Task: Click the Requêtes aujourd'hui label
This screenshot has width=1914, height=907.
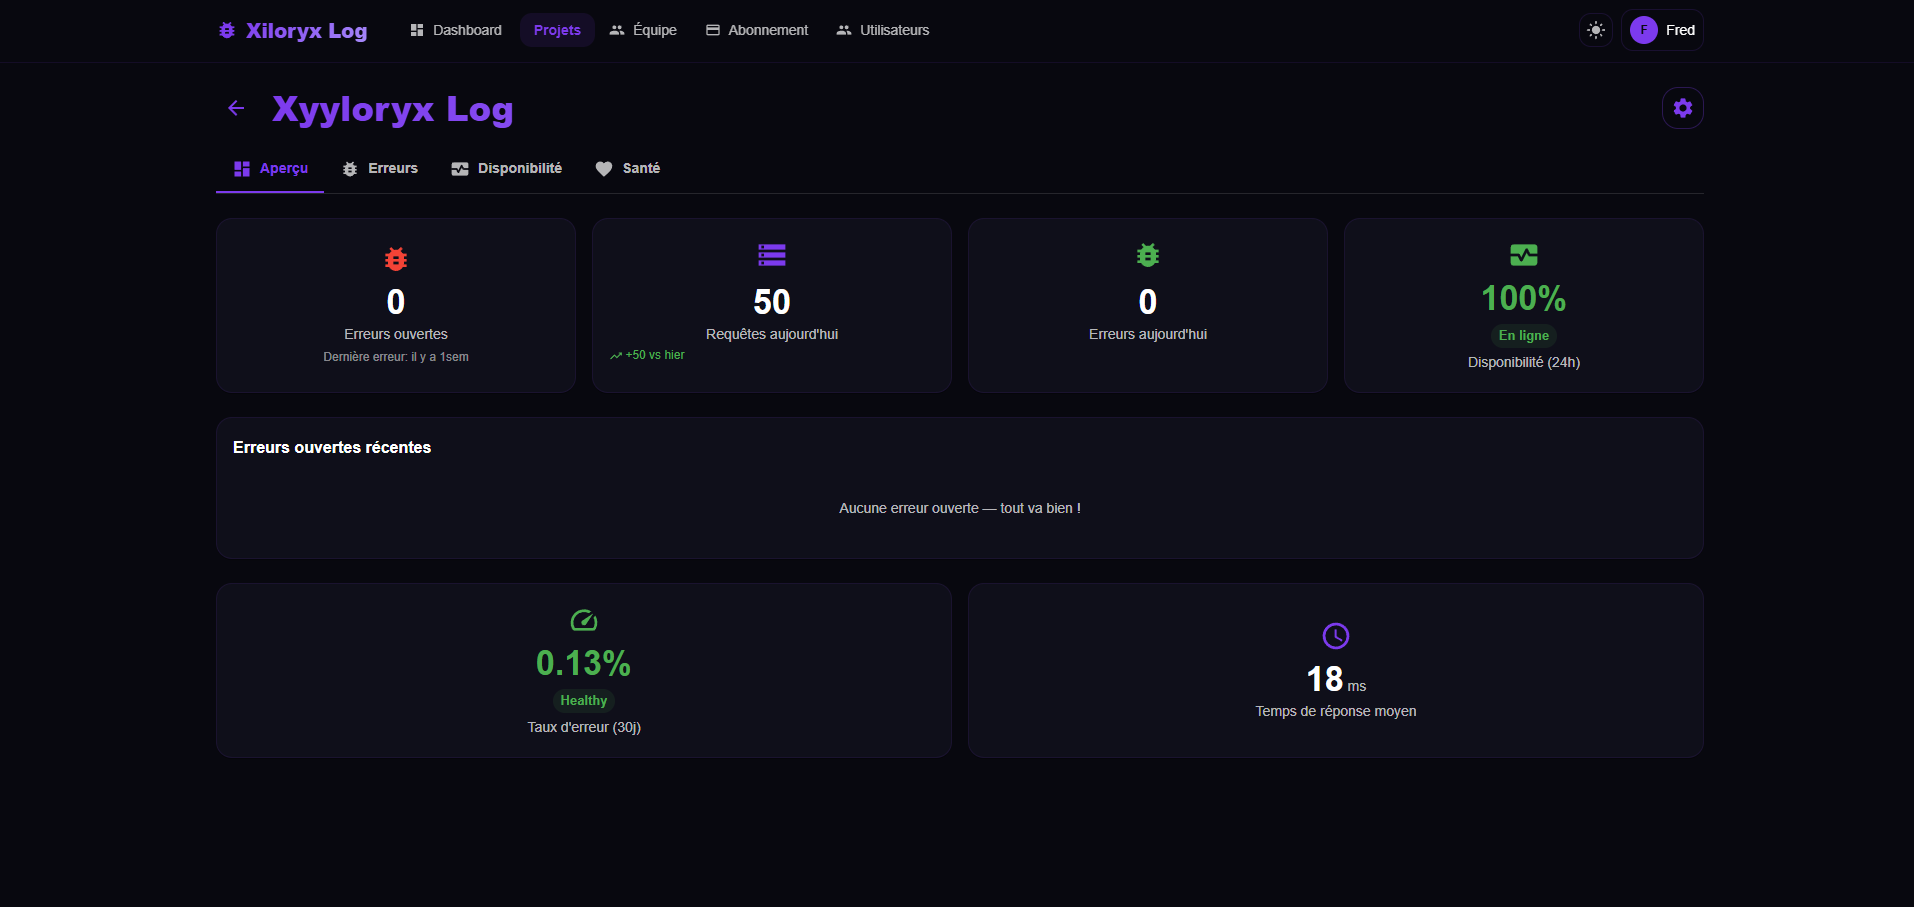Action: (772, 334)
